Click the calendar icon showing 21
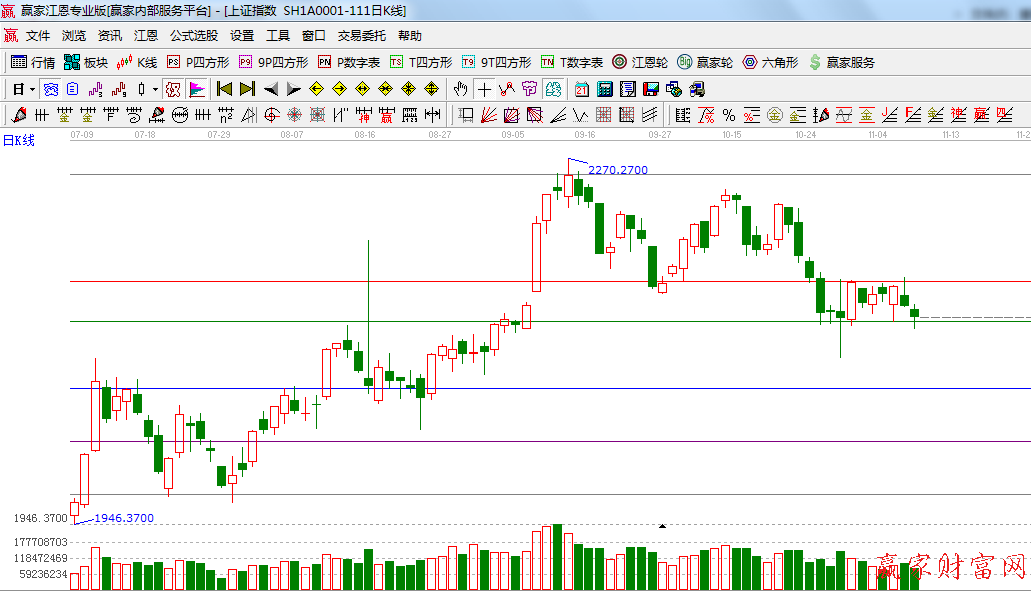 (581, 89)
